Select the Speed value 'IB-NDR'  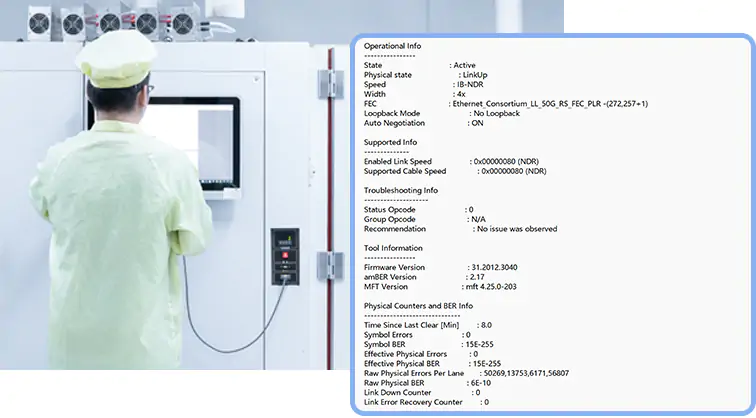tap(470, 84)
